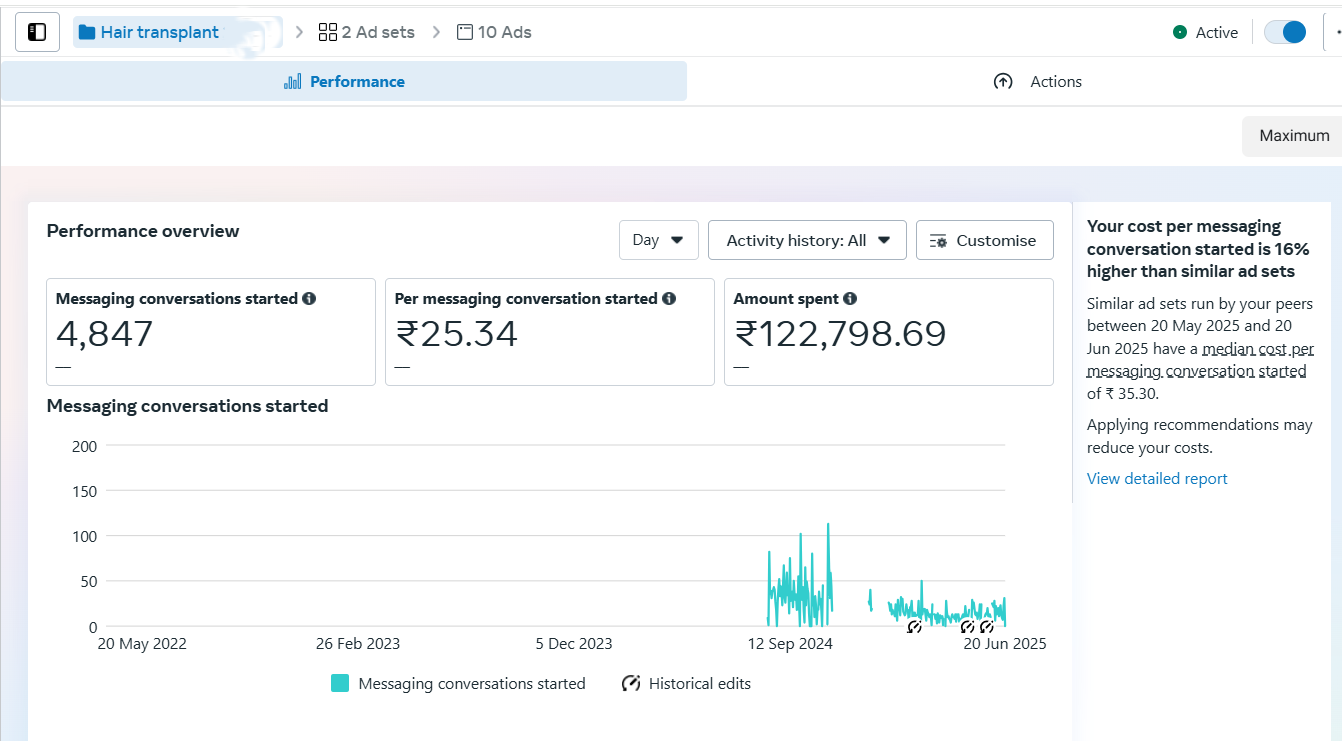Click the Customise button
Screen dimensions: 1342x741
(x=984, y=240)
